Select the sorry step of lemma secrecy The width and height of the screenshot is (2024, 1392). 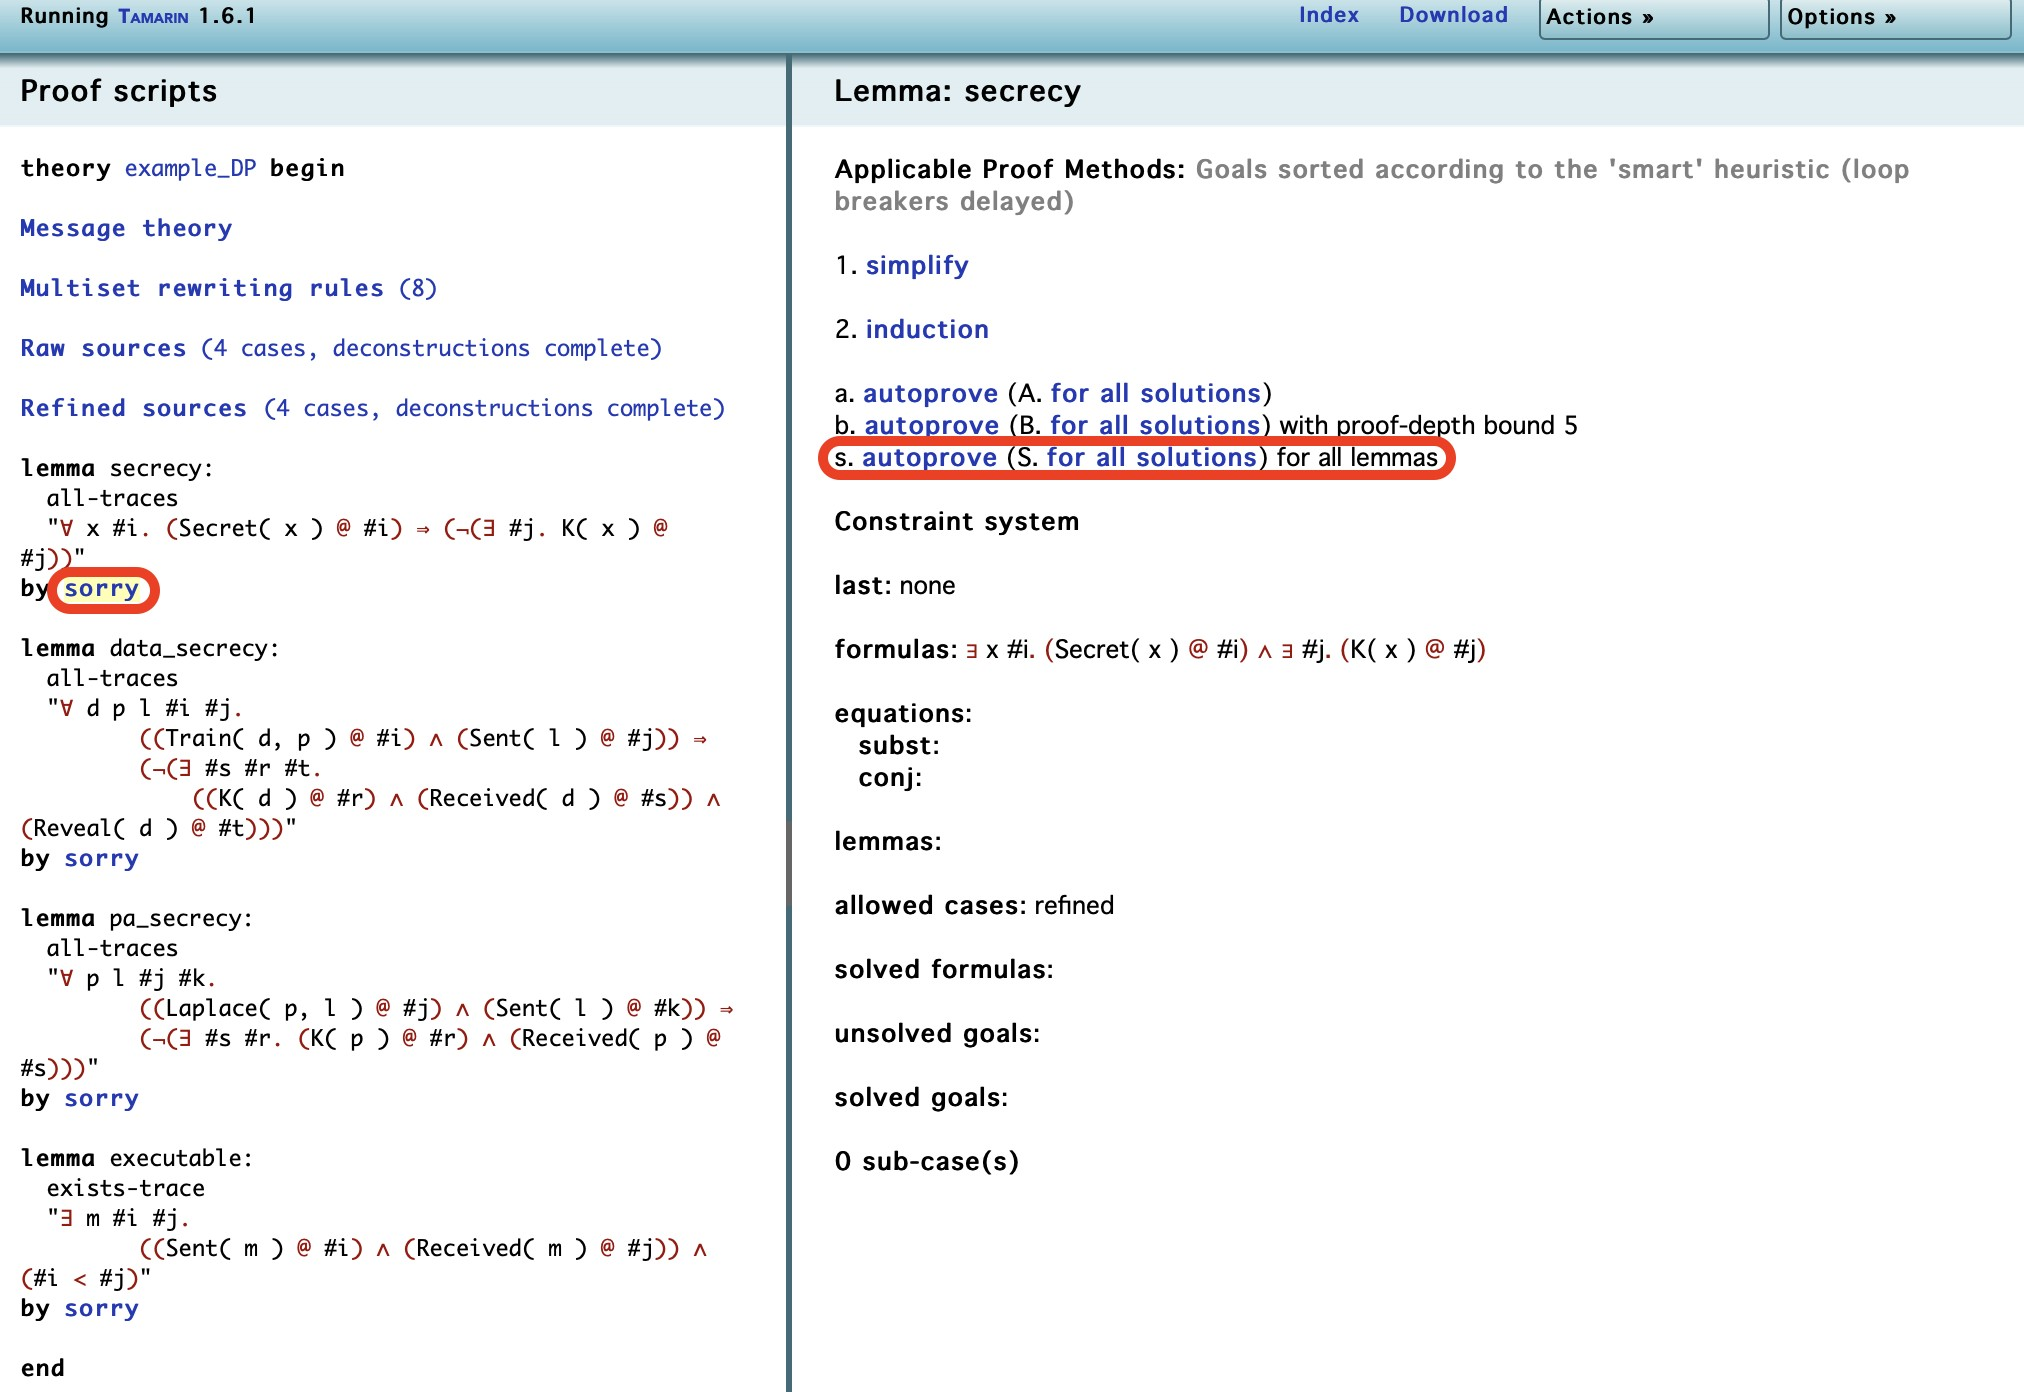coord(101,589)
